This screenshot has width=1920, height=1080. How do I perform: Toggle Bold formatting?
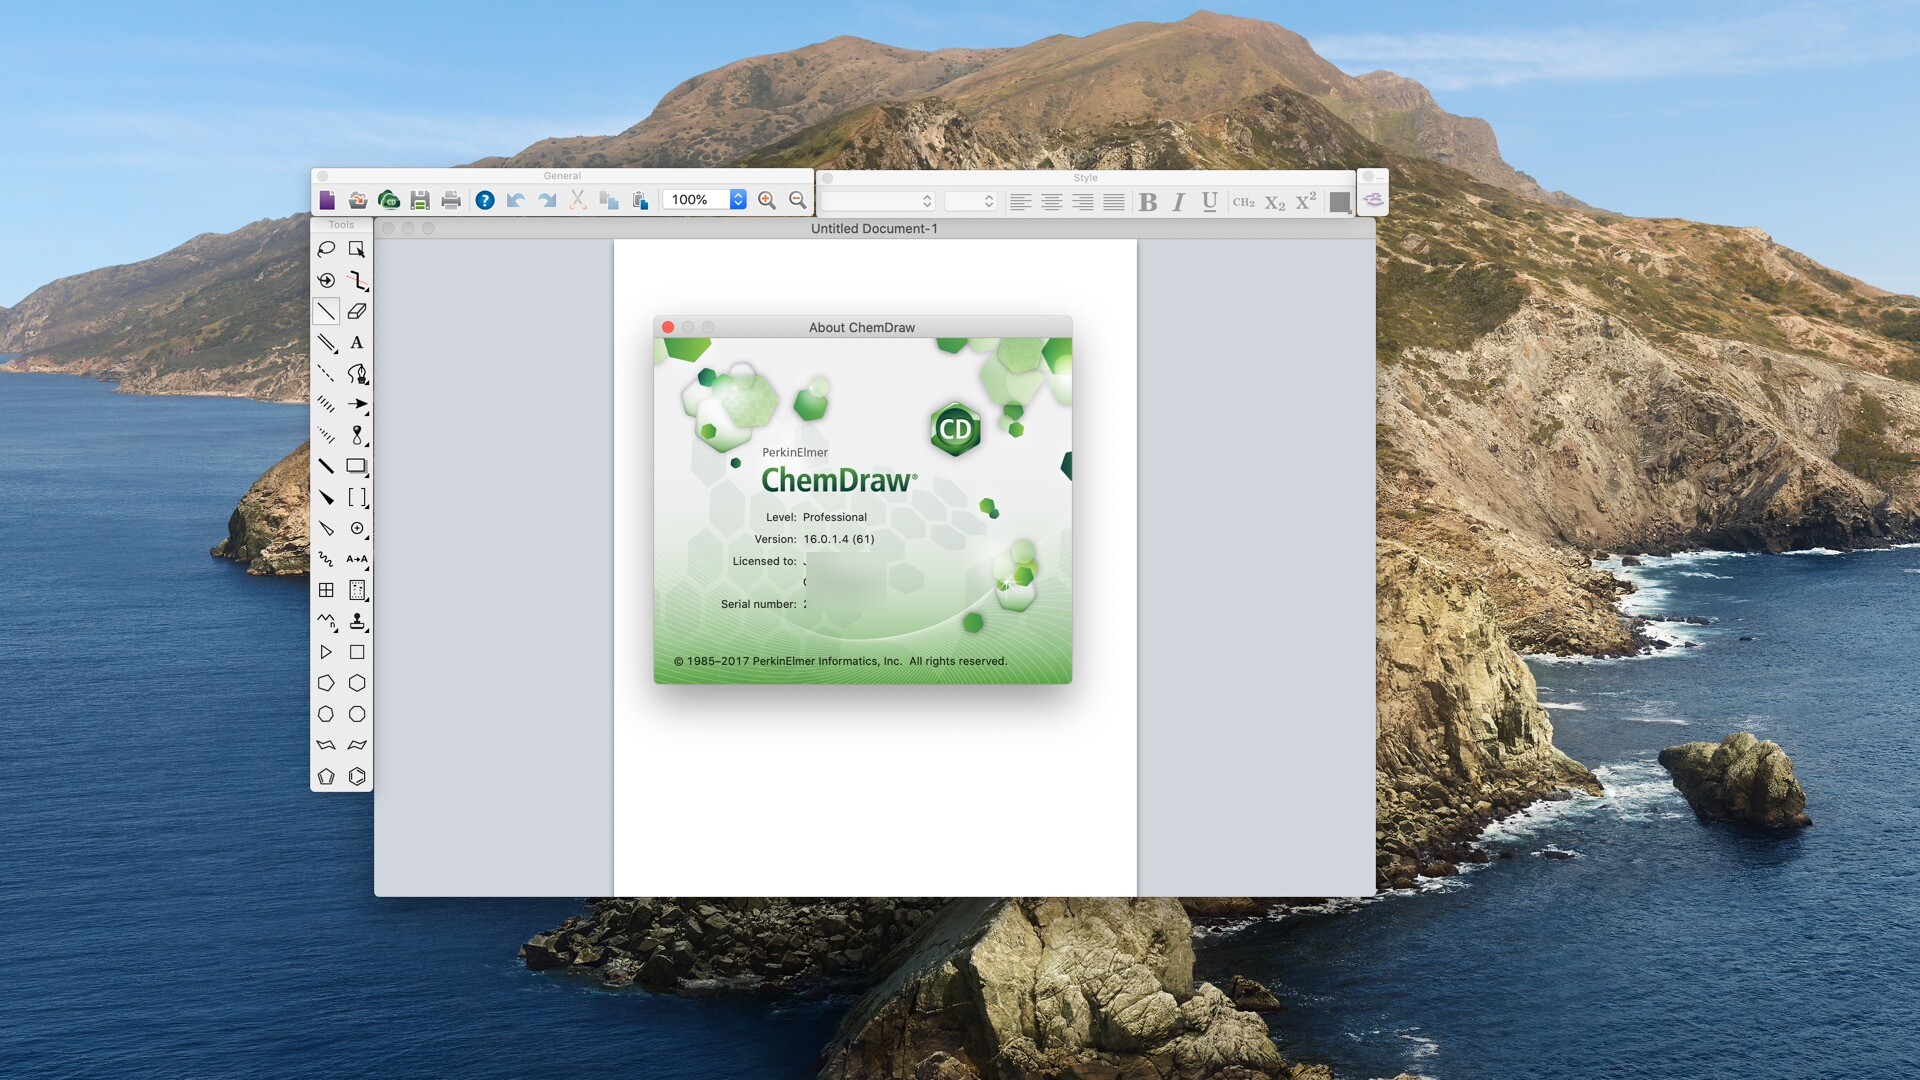[x=1148, y=202]
